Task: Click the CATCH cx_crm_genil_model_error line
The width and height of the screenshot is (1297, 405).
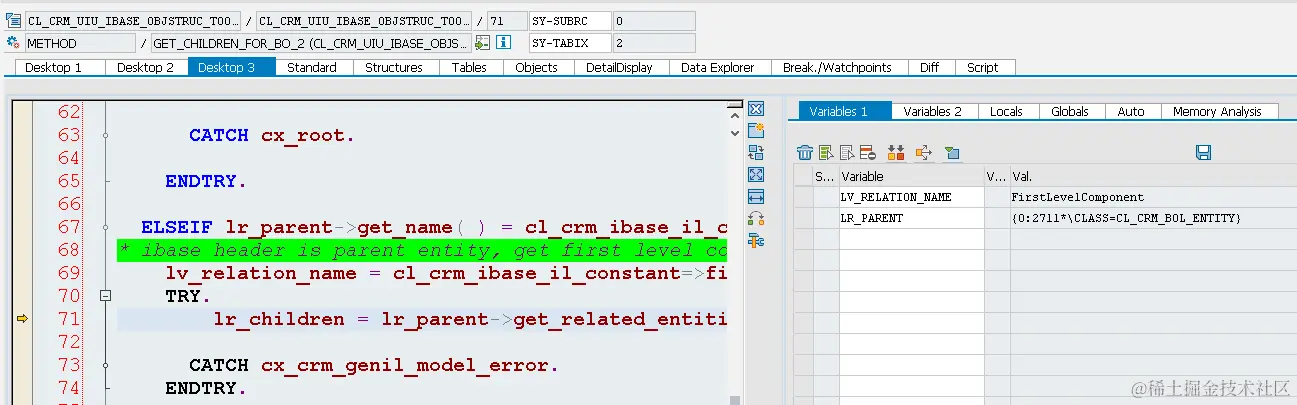Action: (374, 364)
